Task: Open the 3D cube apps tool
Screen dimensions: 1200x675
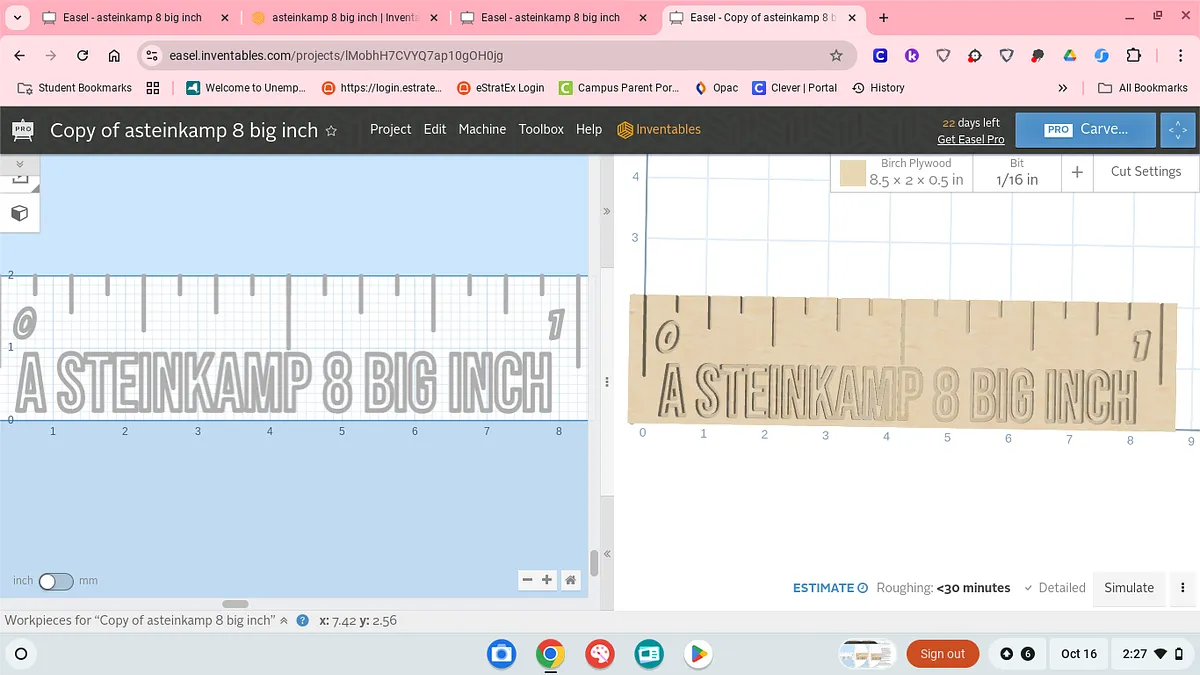Action: [x=19, y=213]
